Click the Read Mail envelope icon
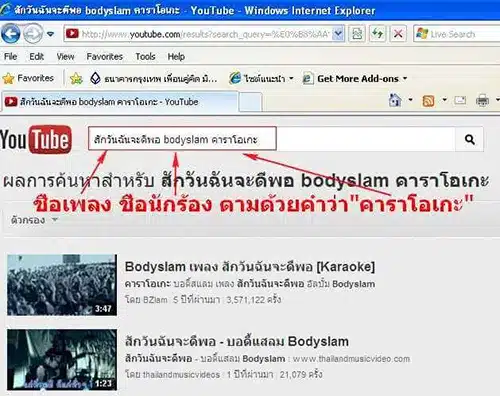This screenshot has height=396, width=500. [x=460, y=100]
